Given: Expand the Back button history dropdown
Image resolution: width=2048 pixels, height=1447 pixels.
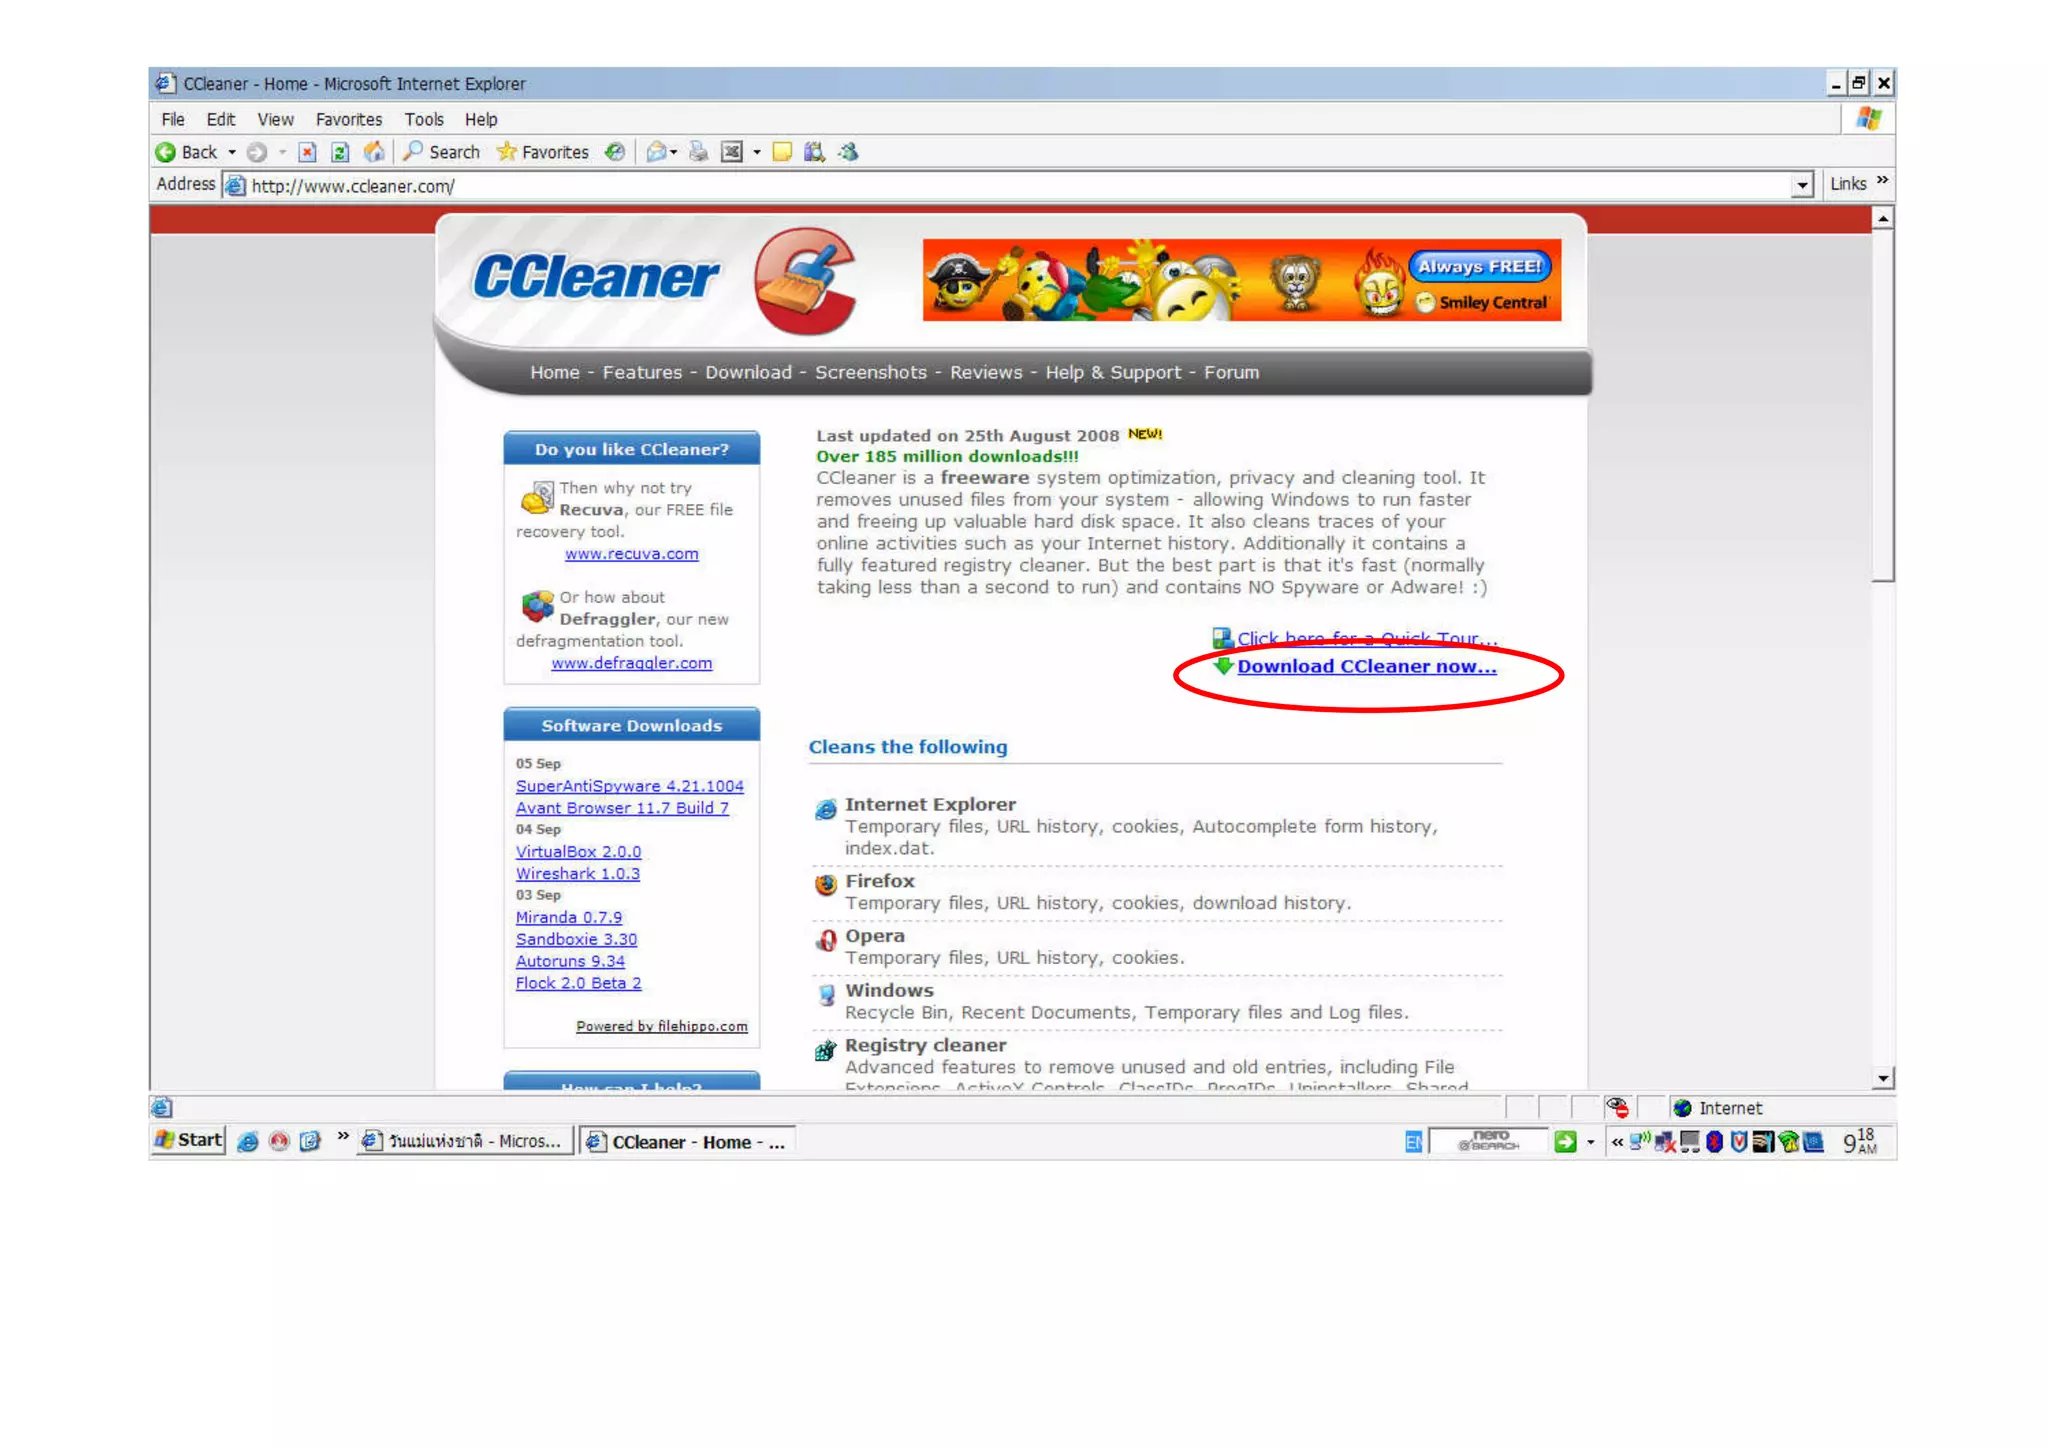Looking at the screenshot, I should click(x=232, y=152).
